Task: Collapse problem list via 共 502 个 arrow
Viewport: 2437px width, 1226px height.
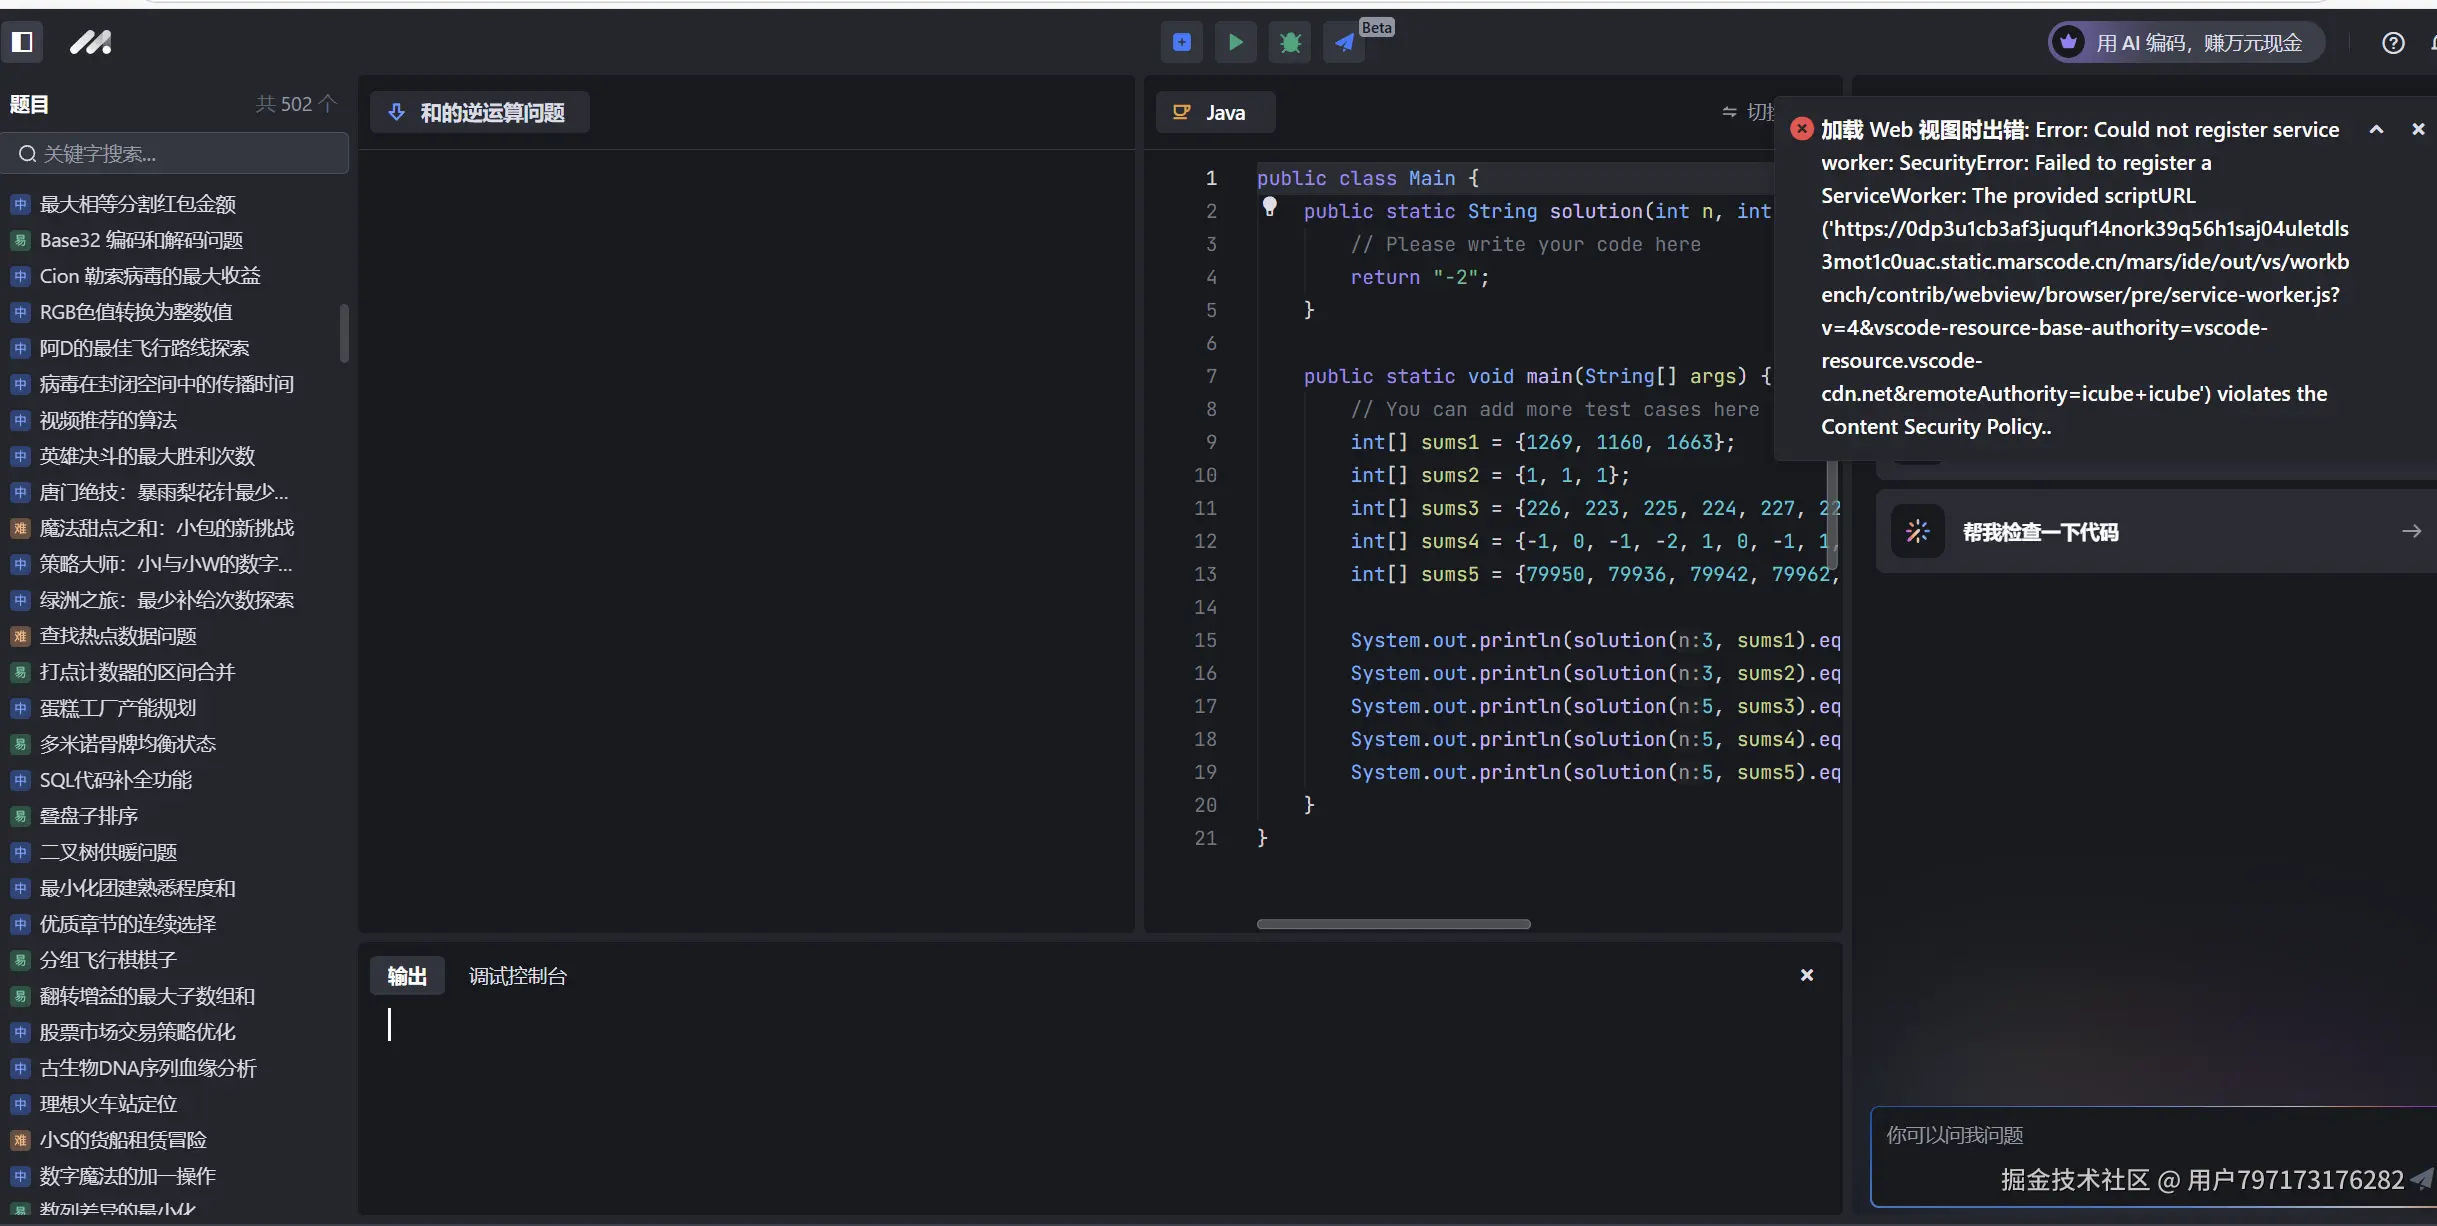Action: point(327,103)
